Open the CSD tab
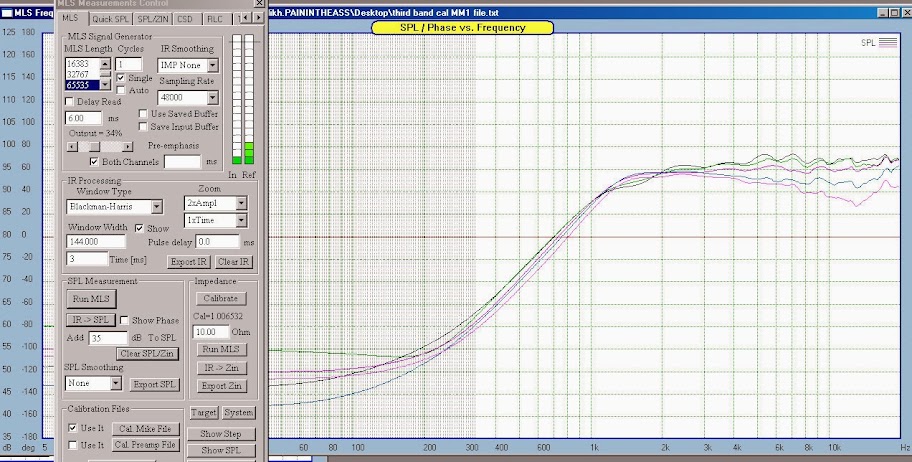The image size is (912, 462). 187,19
